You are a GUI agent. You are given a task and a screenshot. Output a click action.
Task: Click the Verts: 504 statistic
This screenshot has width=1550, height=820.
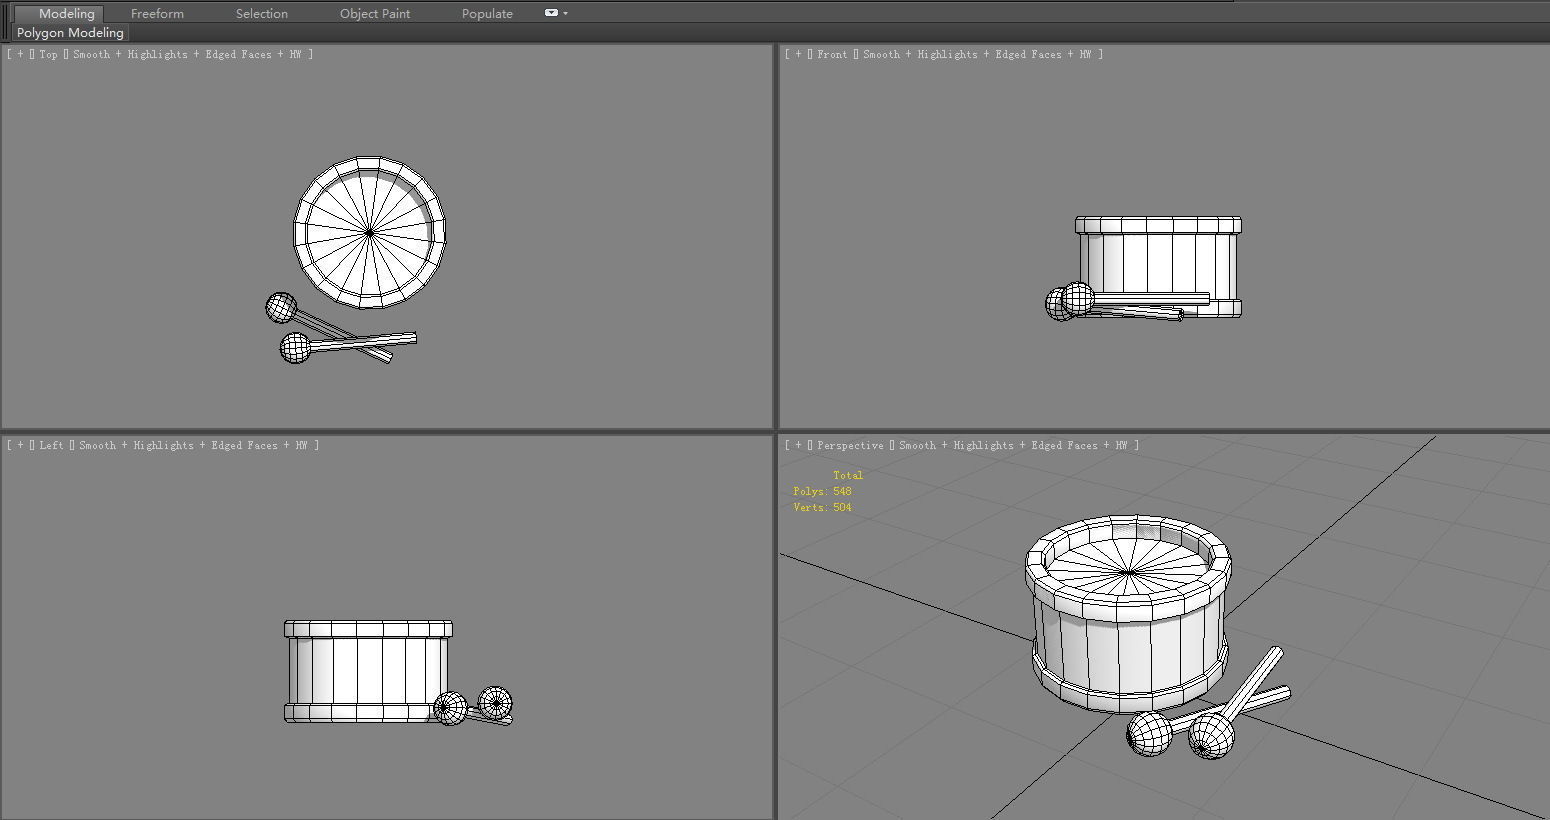pos(822,508)
